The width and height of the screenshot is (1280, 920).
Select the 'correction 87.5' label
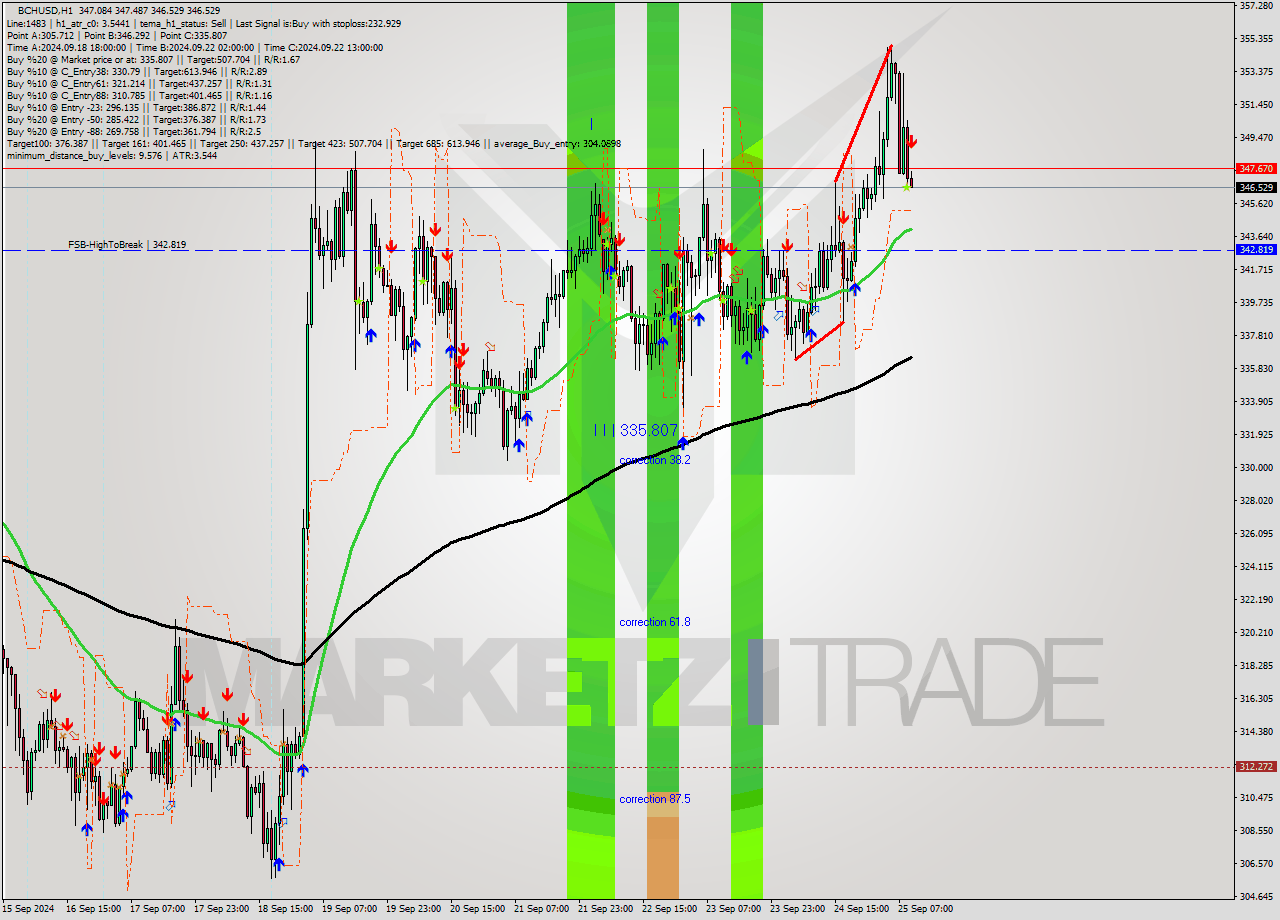tap(654, 799)
